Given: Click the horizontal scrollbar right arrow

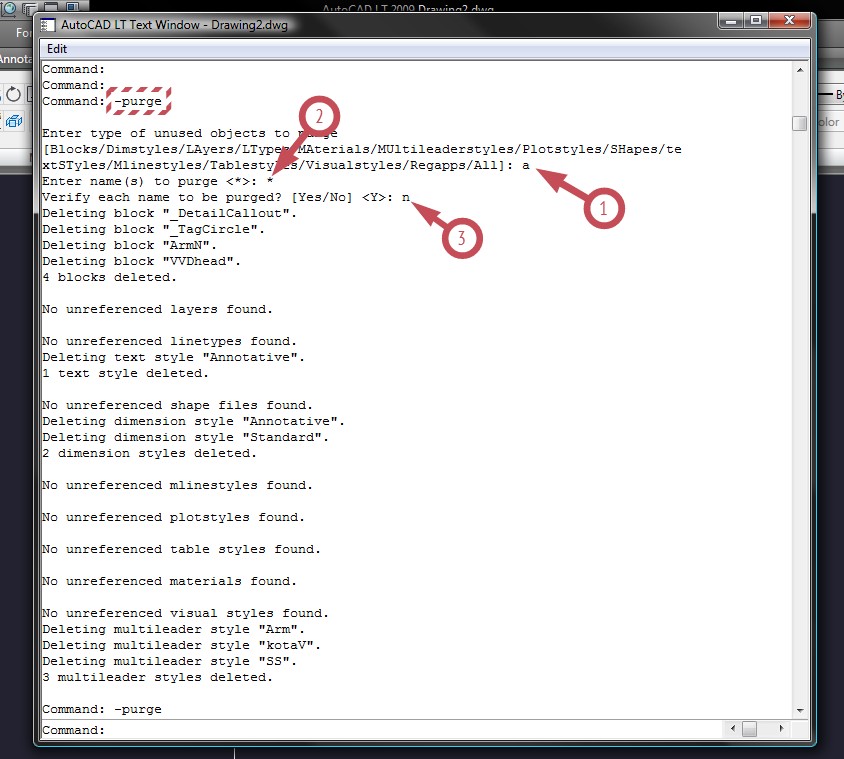Looking at the screenshot, I should [781, 728].
